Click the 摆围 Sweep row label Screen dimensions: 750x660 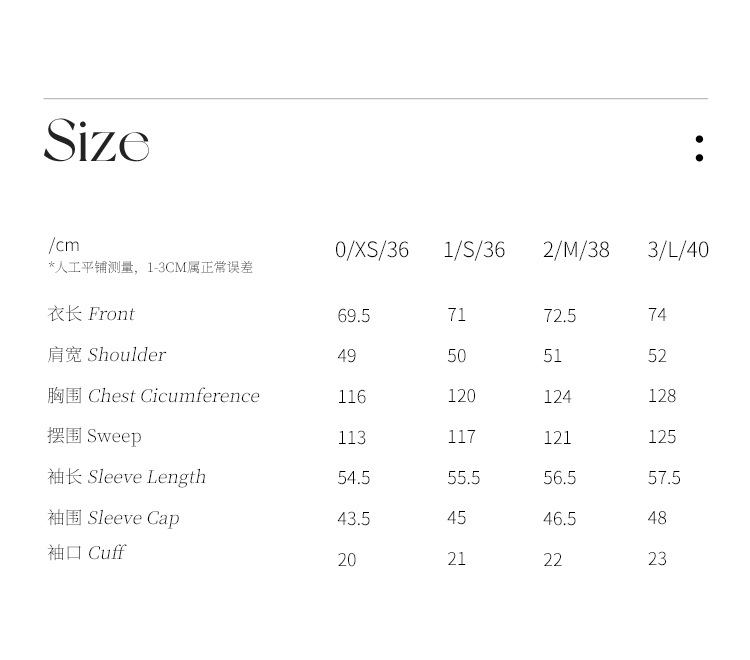(94, 436)
